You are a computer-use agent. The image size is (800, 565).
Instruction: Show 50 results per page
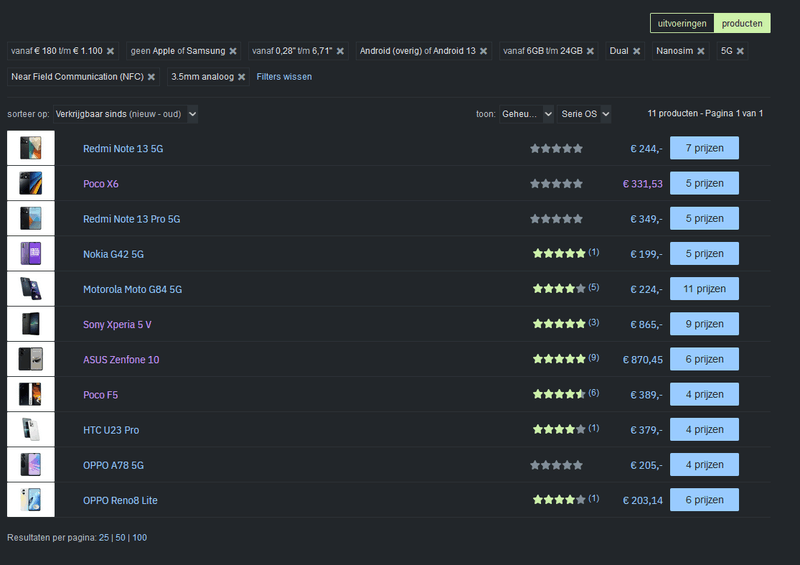coord(120,537)
